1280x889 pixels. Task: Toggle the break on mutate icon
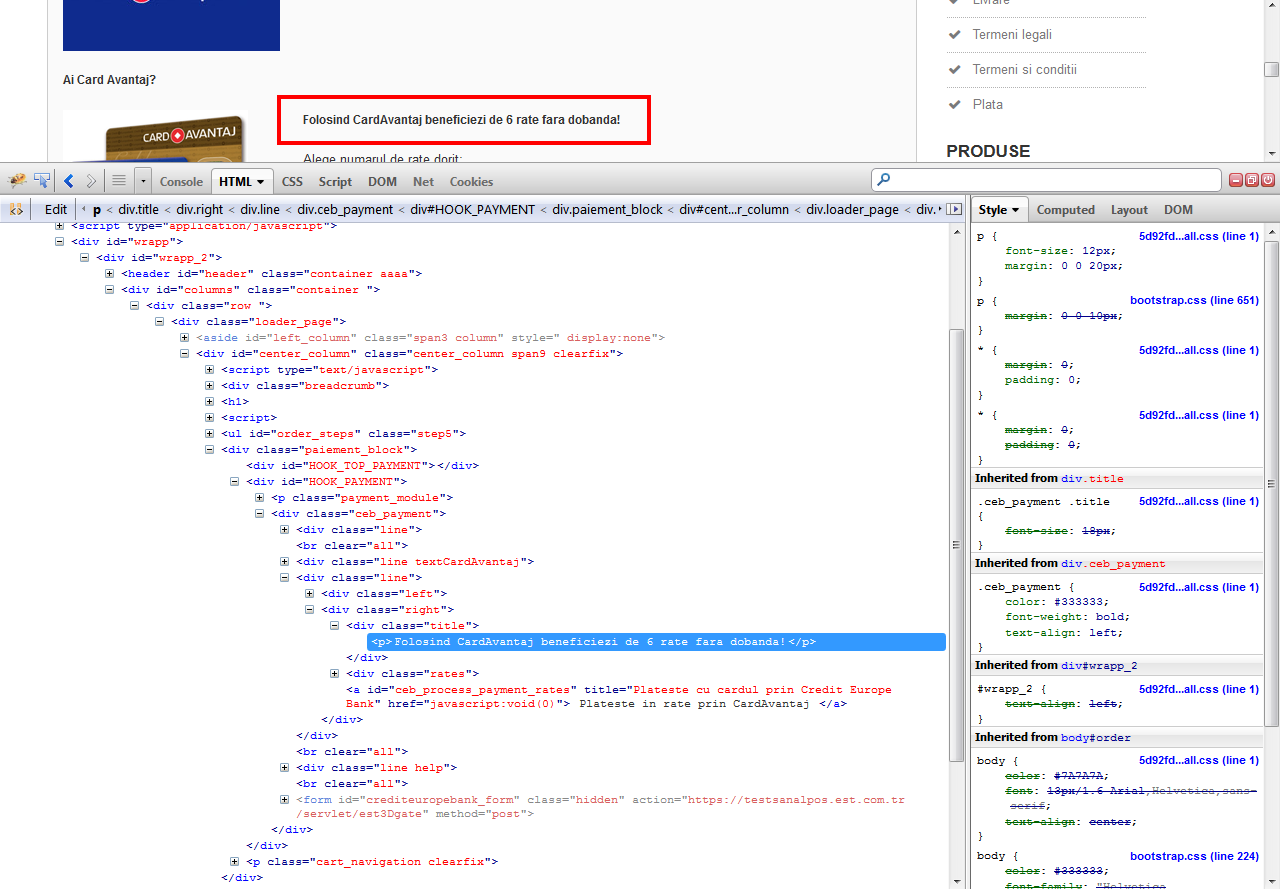tap(17, 209)
